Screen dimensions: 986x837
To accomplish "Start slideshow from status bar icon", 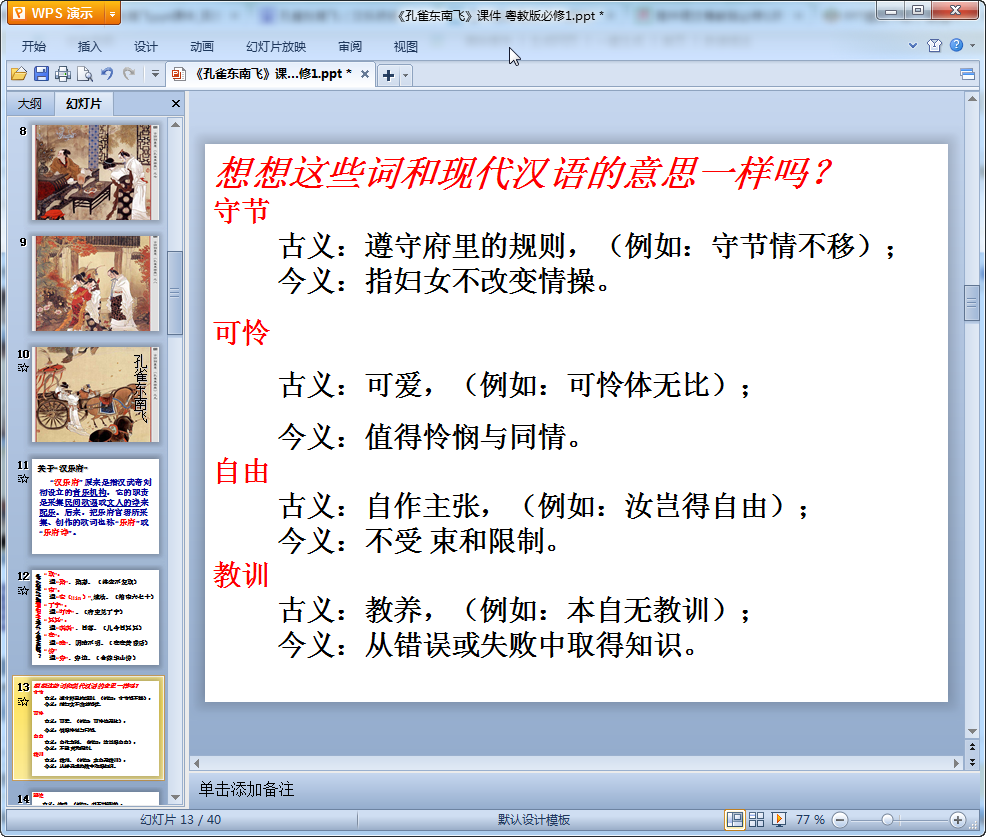I will point(778,819).
